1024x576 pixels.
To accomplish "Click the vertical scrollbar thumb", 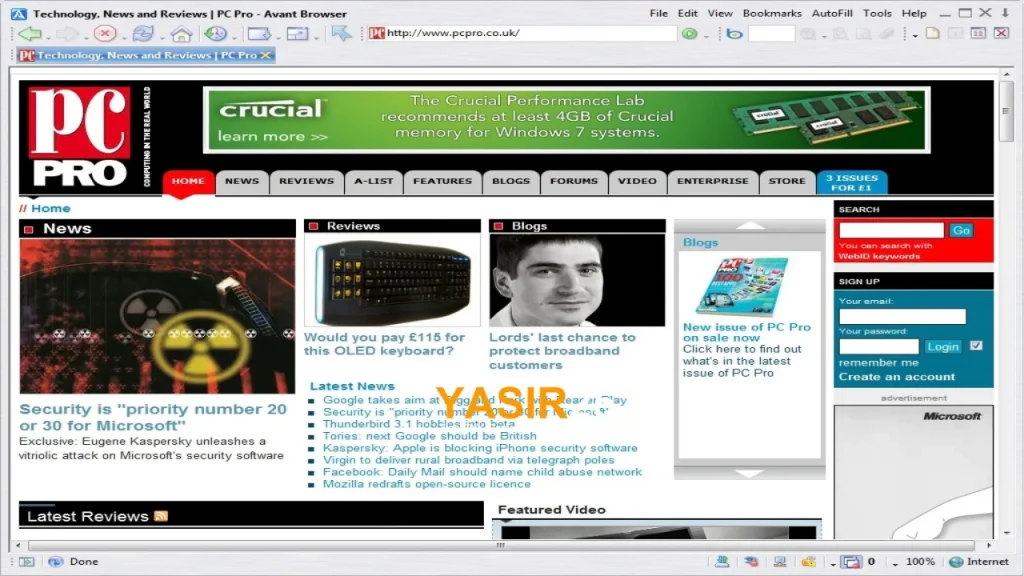I will tap(1006, 111).
